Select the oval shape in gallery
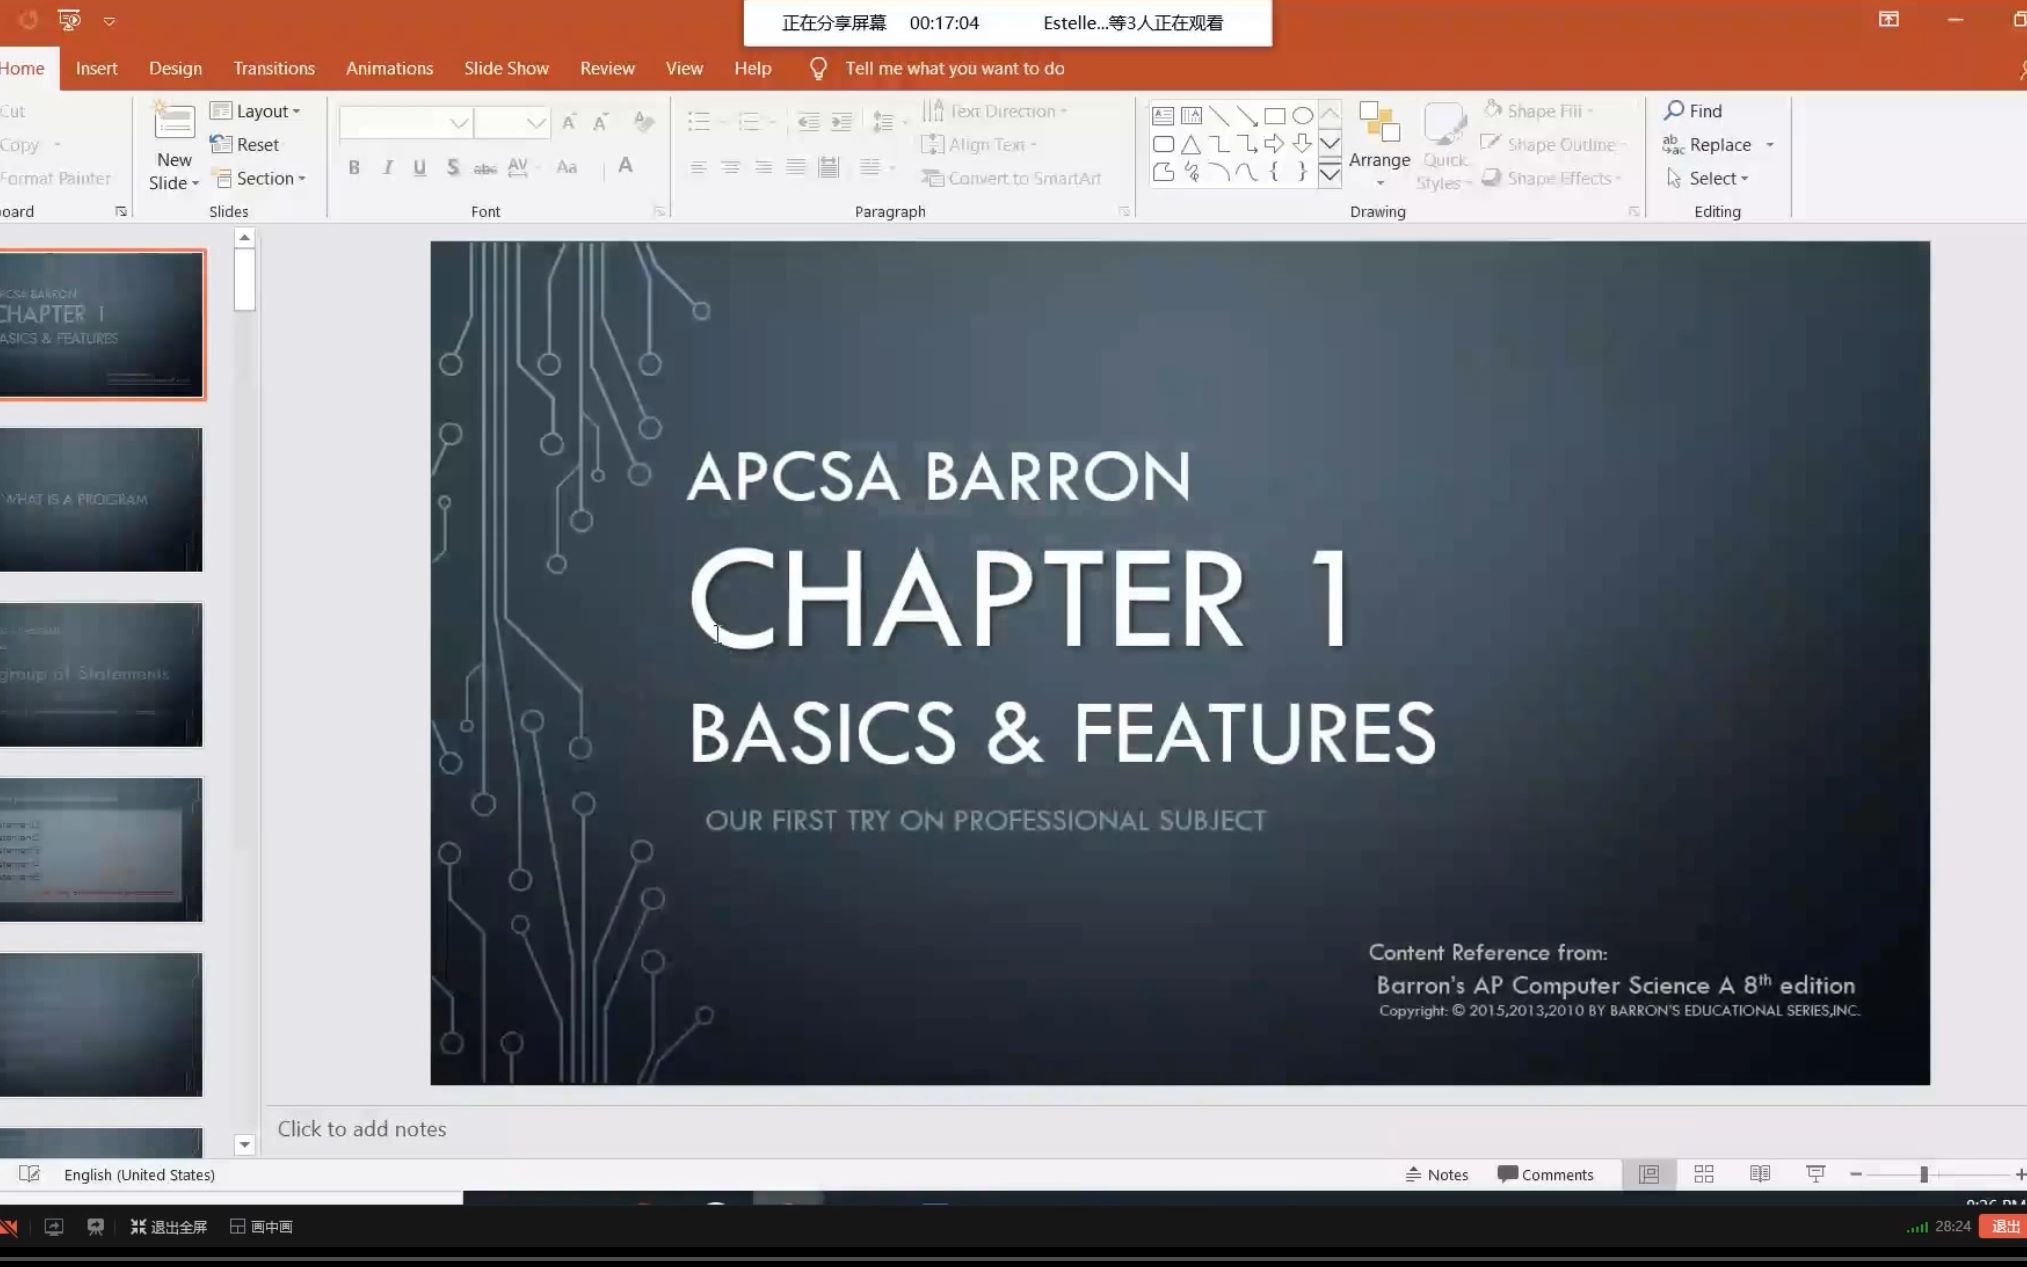This screenshot has height=1267, width=2027. tap(1302, 116)
